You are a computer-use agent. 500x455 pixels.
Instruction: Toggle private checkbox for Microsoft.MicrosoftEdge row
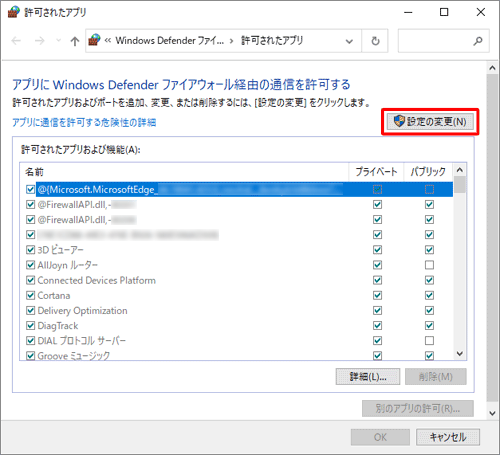point(377,189)
